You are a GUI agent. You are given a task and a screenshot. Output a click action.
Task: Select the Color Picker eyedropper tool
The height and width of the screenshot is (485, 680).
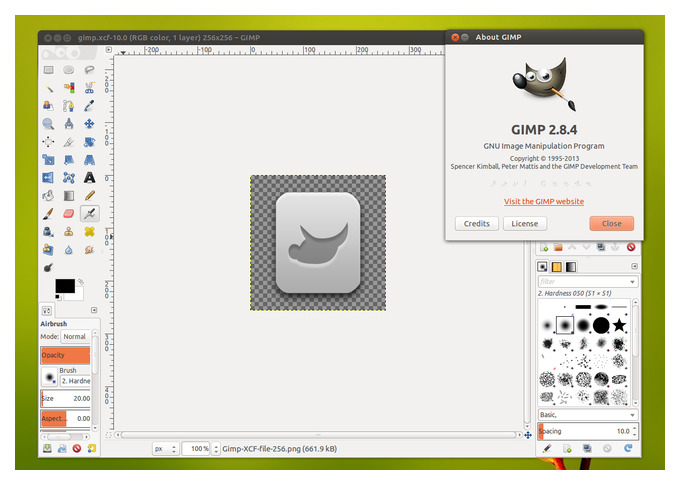tap(89, 106)
